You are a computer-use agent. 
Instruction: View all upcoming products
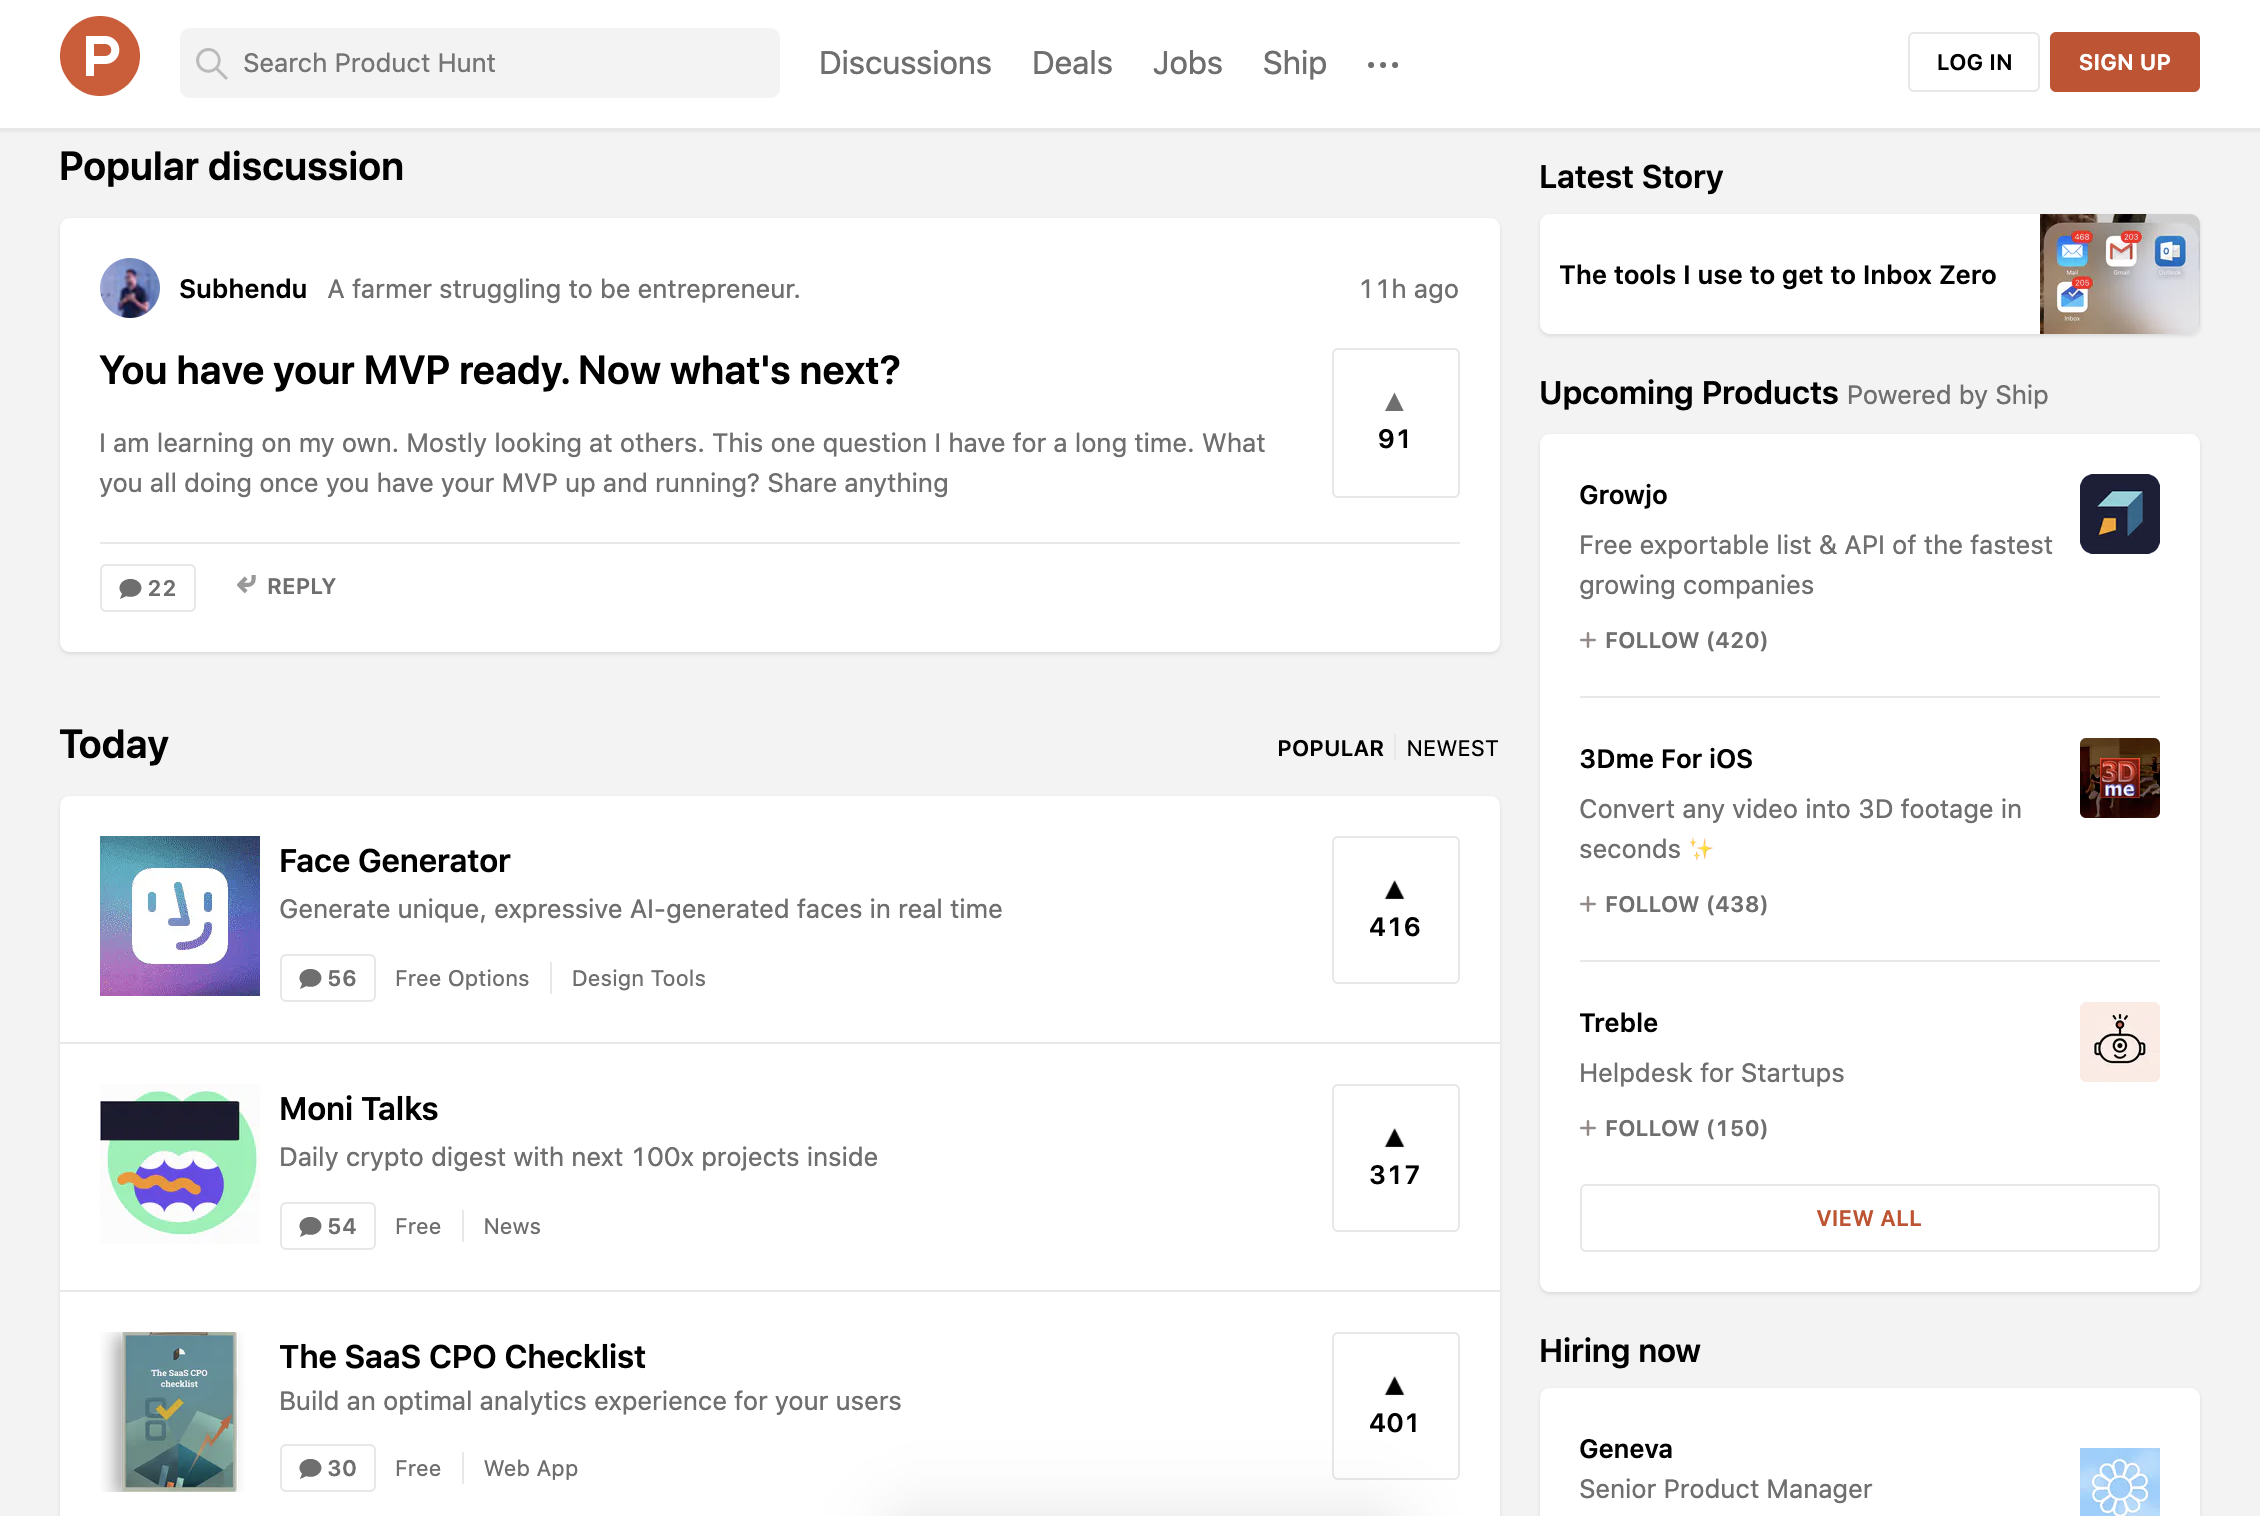coord(1869,1218)
